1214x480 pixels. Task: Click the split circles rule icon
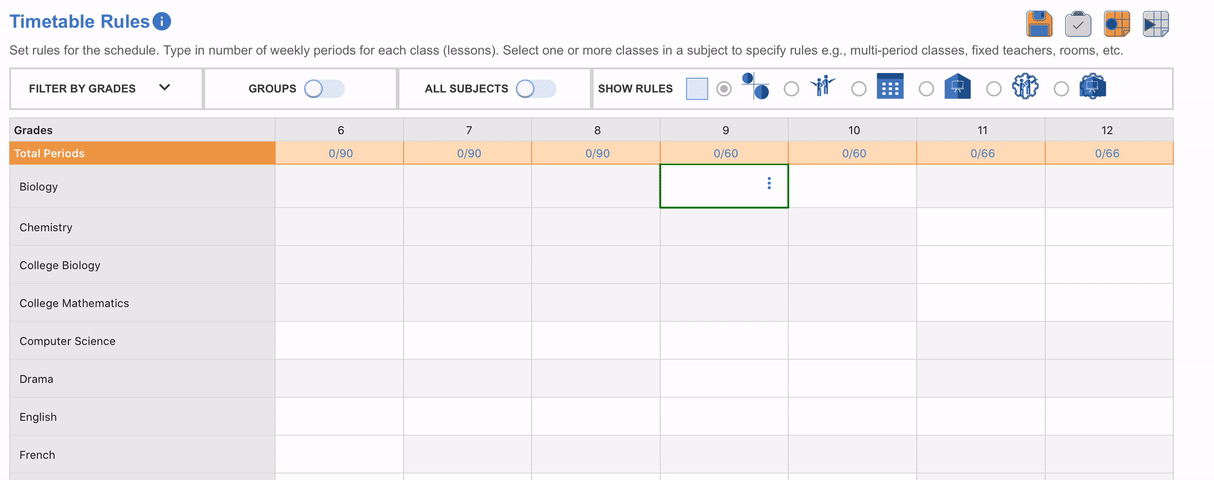coord(755,87)
